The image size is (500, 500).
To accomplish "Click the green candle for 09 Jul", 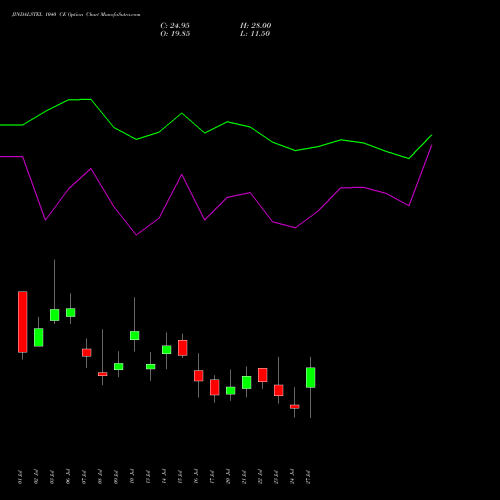I will tap(119, 366).
